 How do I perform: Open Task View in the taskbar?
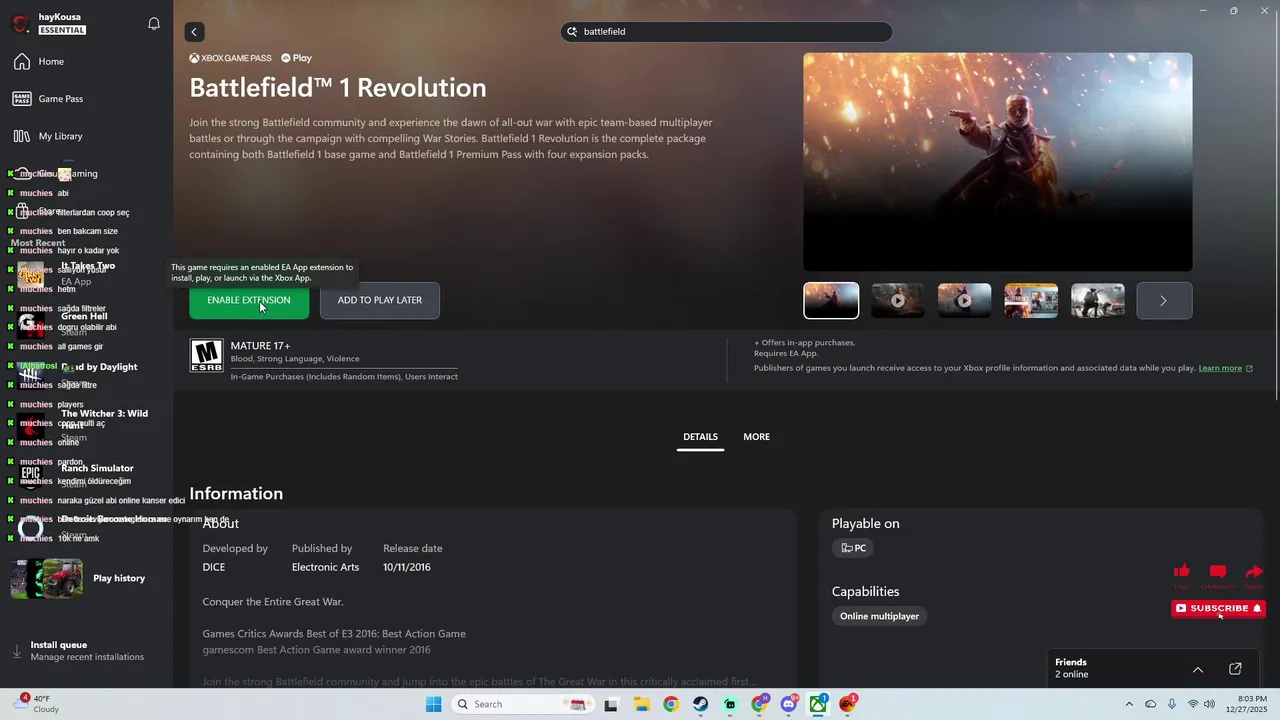611,704
